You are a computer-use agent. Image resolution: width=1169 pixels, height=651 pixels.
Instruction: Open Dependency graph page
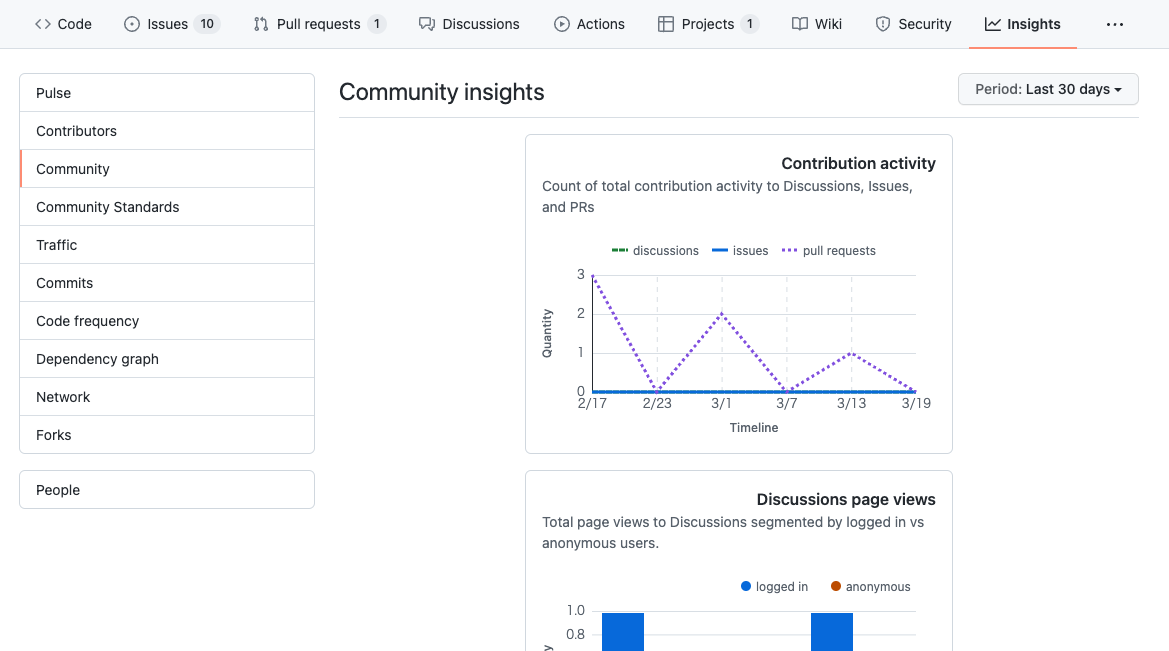pyautogui.click(x=167, y=359)
